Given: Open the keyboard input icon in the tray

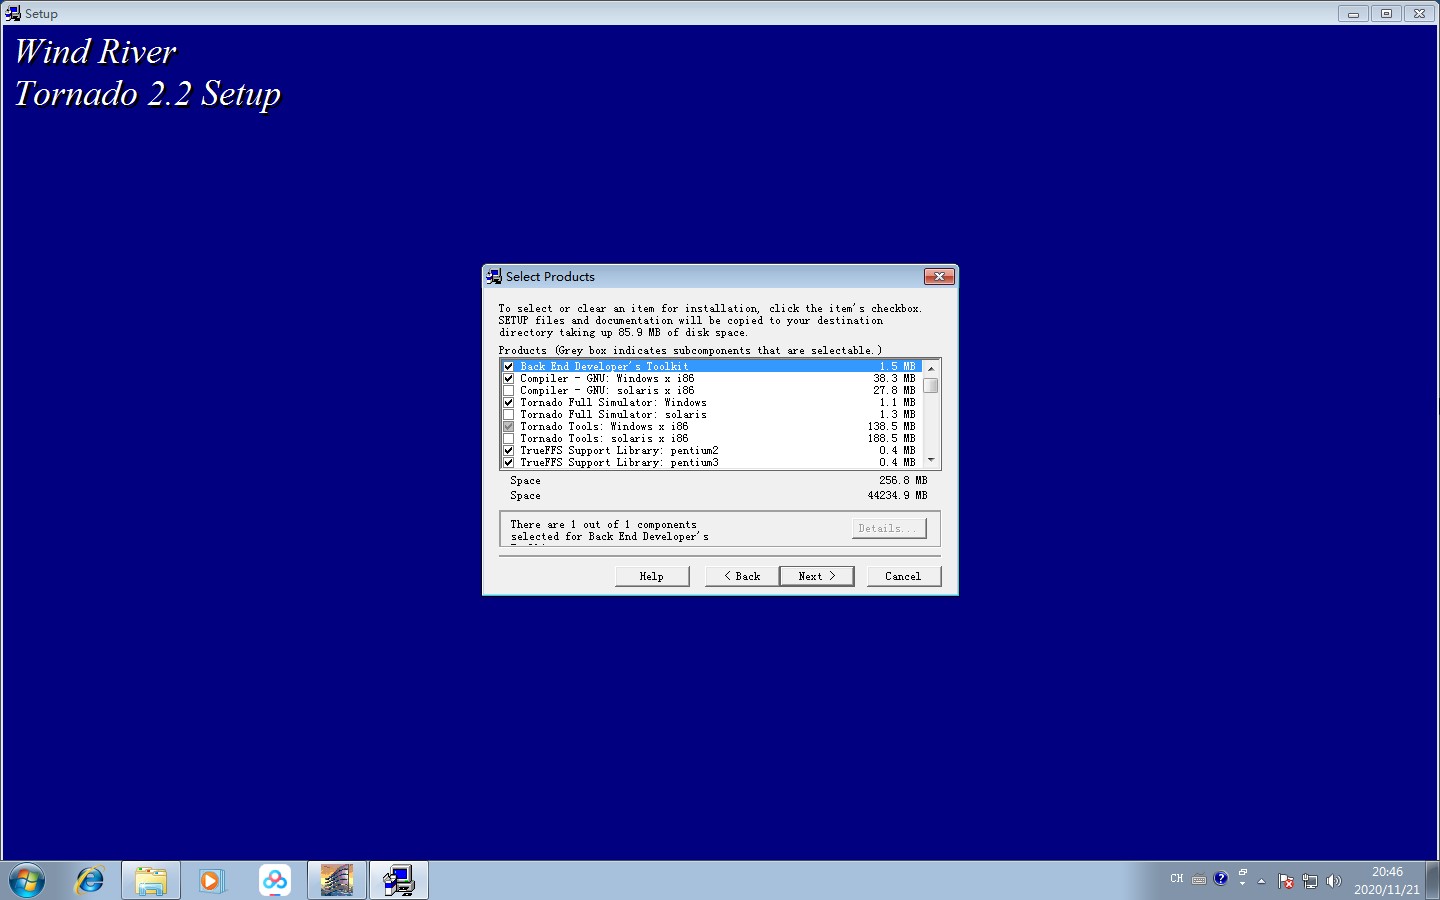Looking at the screenshot, I should coord(1197,879).
